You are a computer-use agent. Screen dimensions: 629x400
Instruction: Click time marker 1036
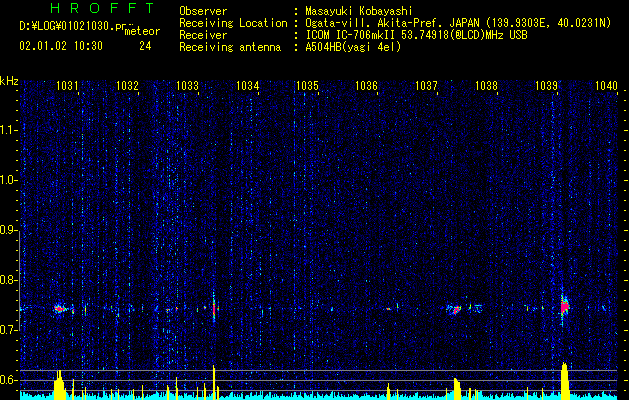pos(367,86)
